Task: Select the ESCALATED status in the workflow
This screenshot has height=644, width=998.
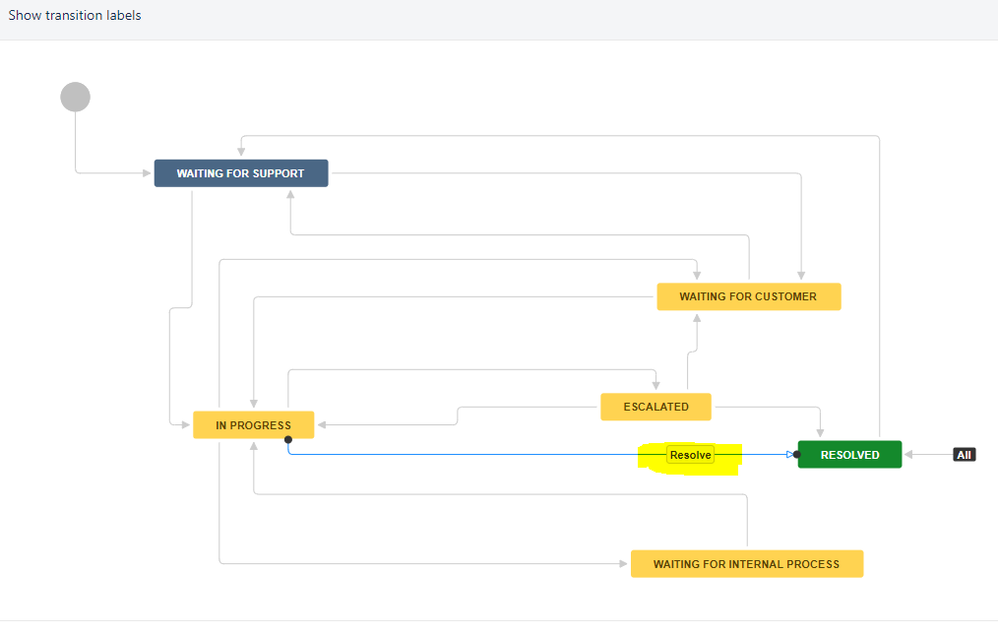Action: click(x=656, y=406)
